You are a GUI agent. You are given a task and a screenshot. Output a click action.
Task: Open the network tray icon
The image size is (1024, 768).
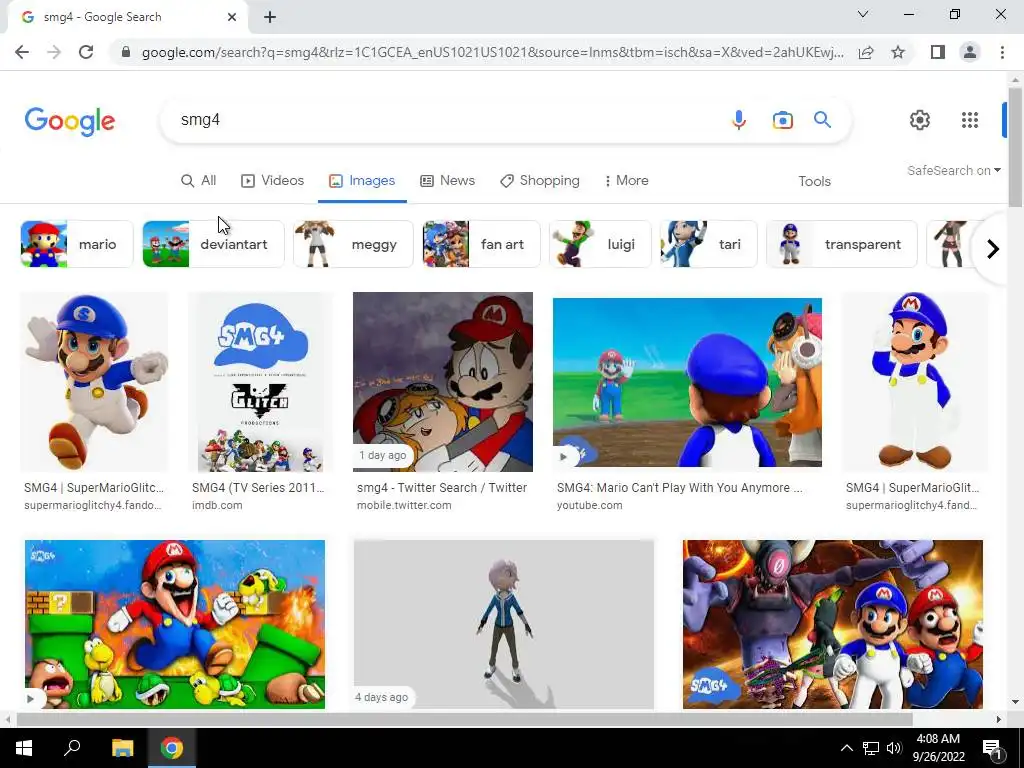click(871, 748)
